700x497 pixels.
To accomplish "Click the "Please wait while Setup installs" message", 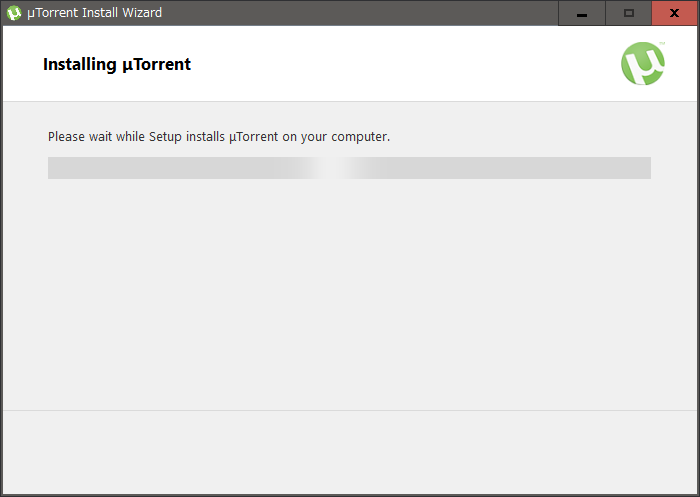I will click(218, 136).
